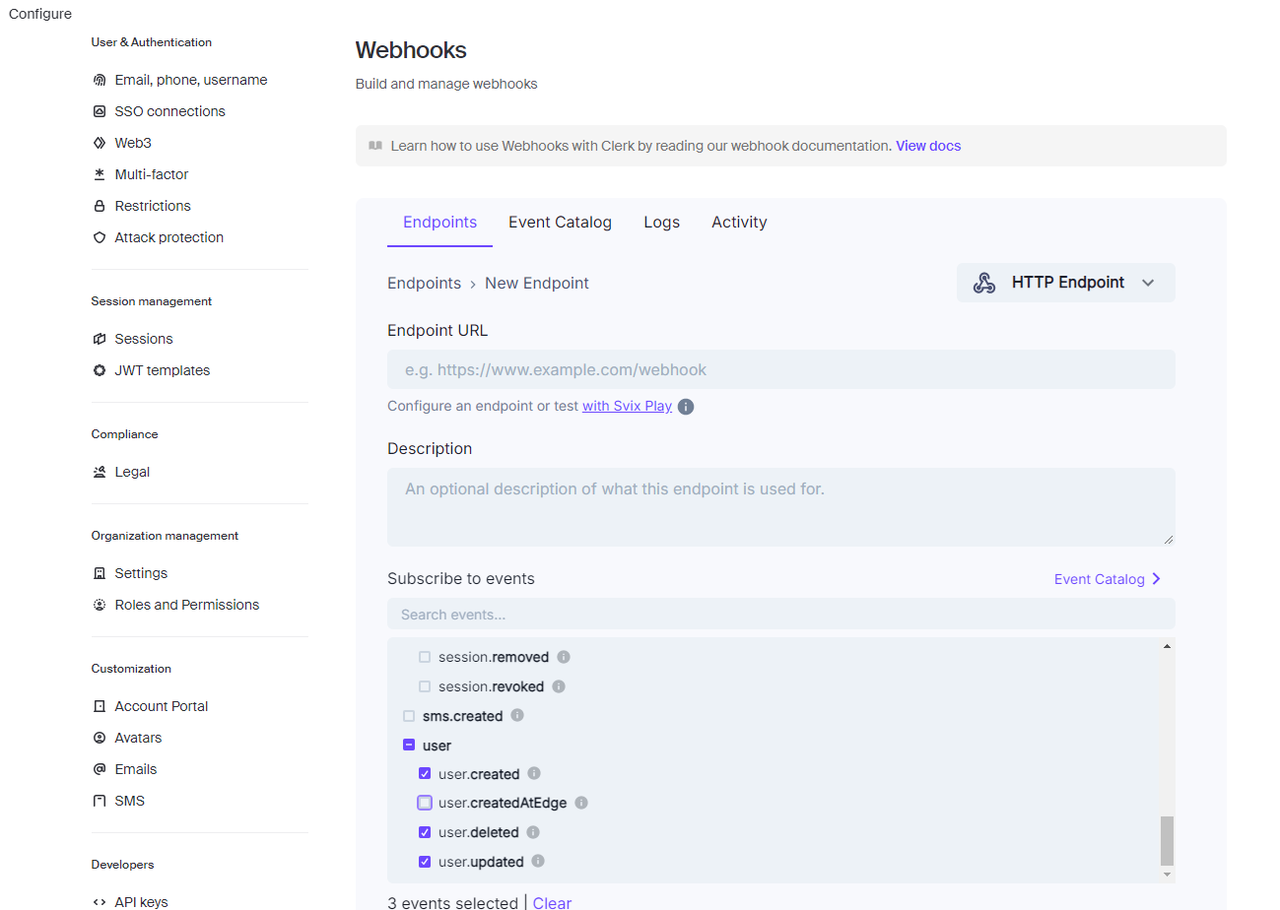Click the shield icon beside Attack protection
Viewport: 1280px width, 910px height.
pyautogui.click(x=99, y=237)
